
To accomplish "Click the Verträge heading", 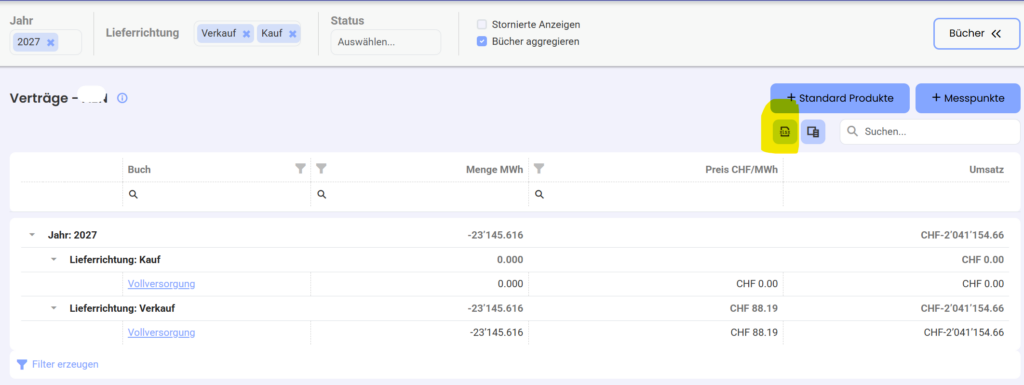I will pyautogui.click(x=58, y=98).
